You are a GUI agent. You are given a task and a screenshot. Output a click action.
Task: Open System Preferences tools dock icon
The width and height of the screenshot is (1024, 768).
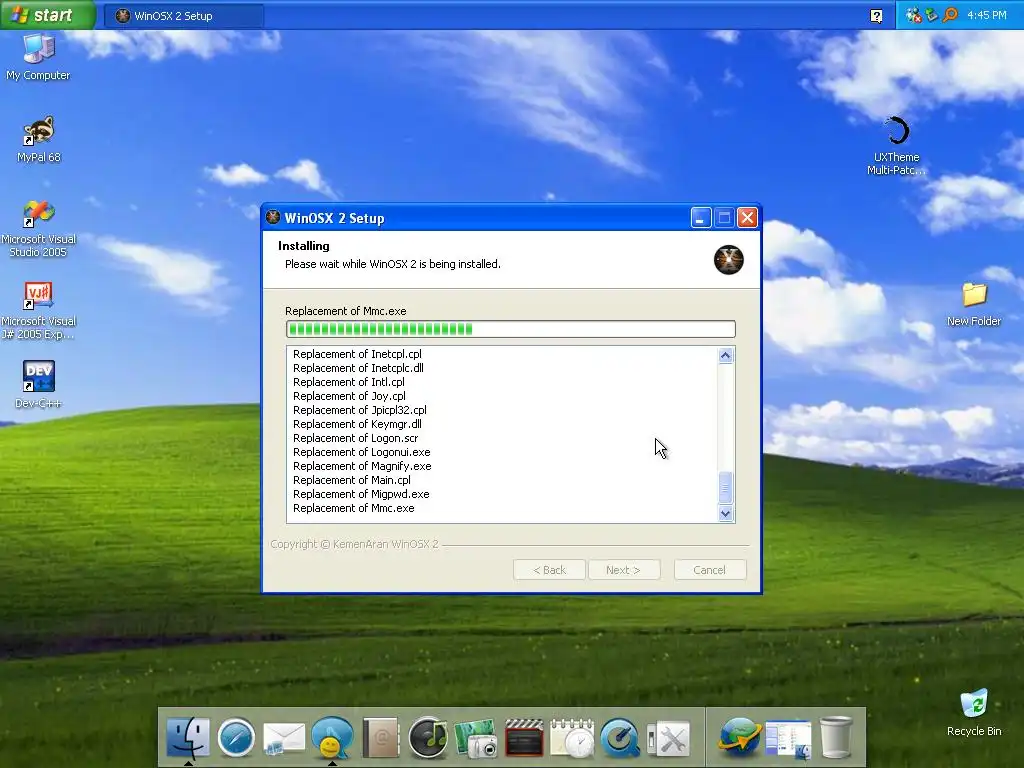pos(668,739)
